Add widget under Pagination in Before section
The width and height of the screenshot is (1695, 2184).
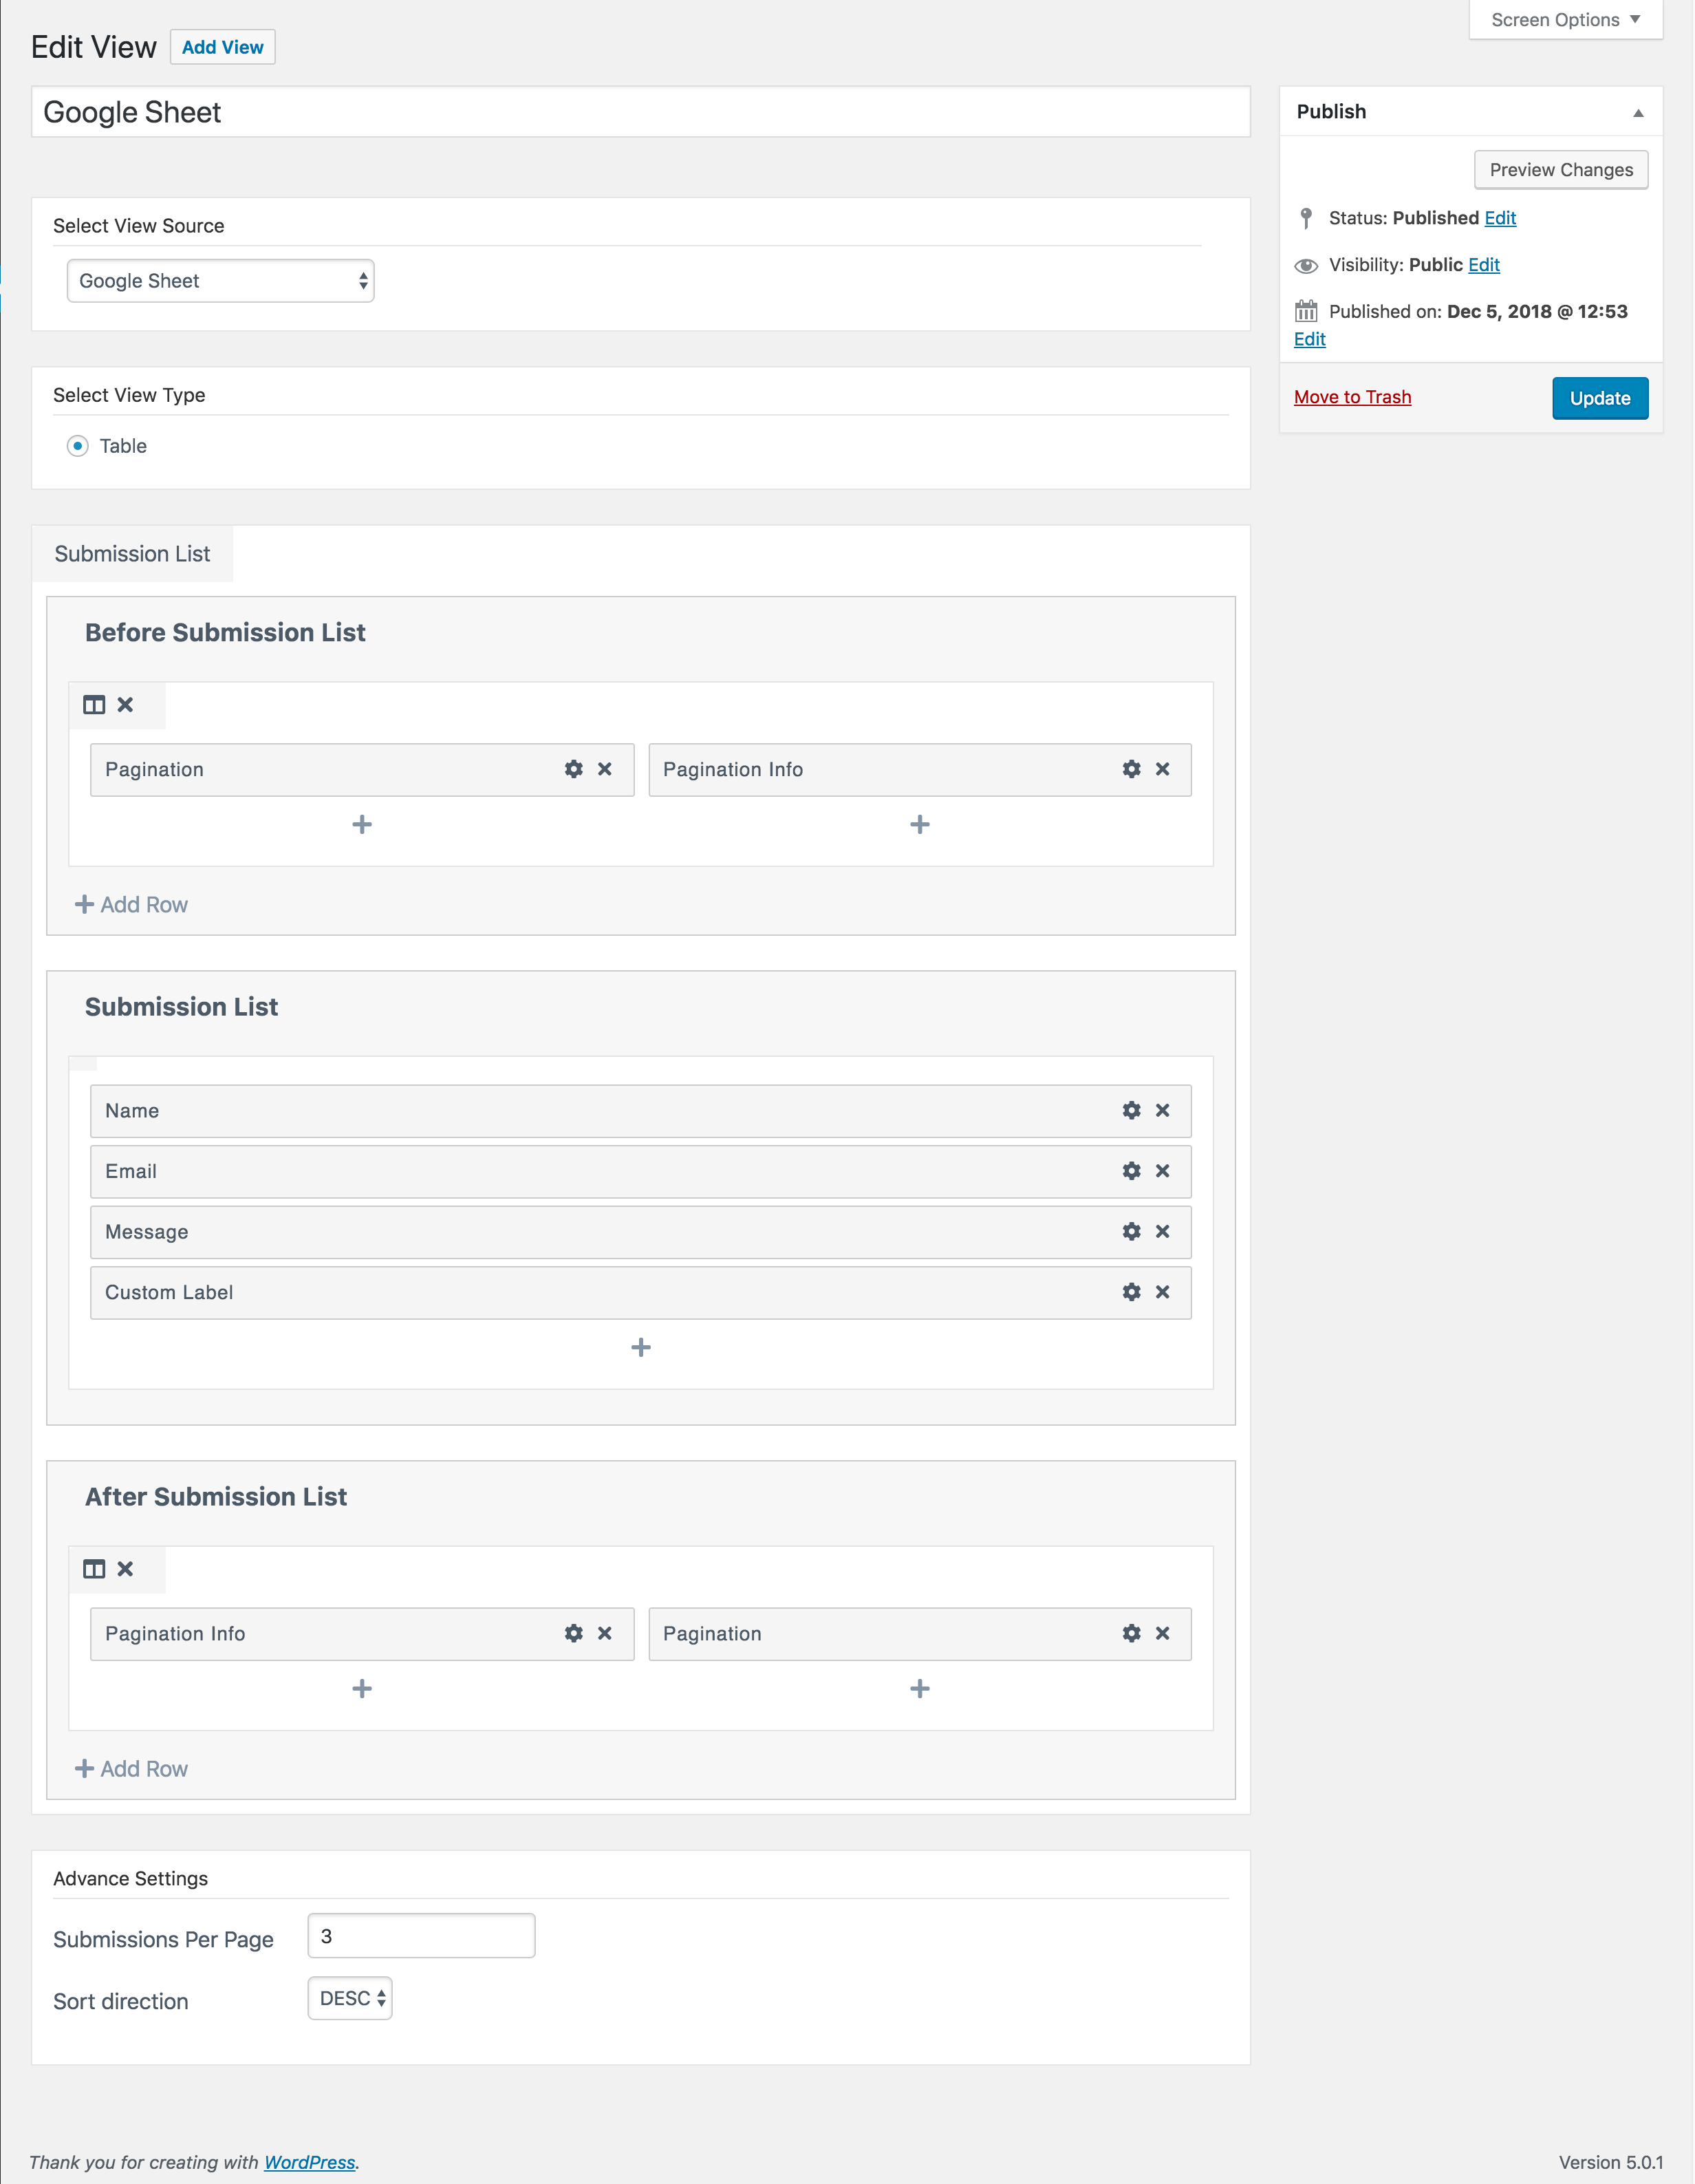362,825
